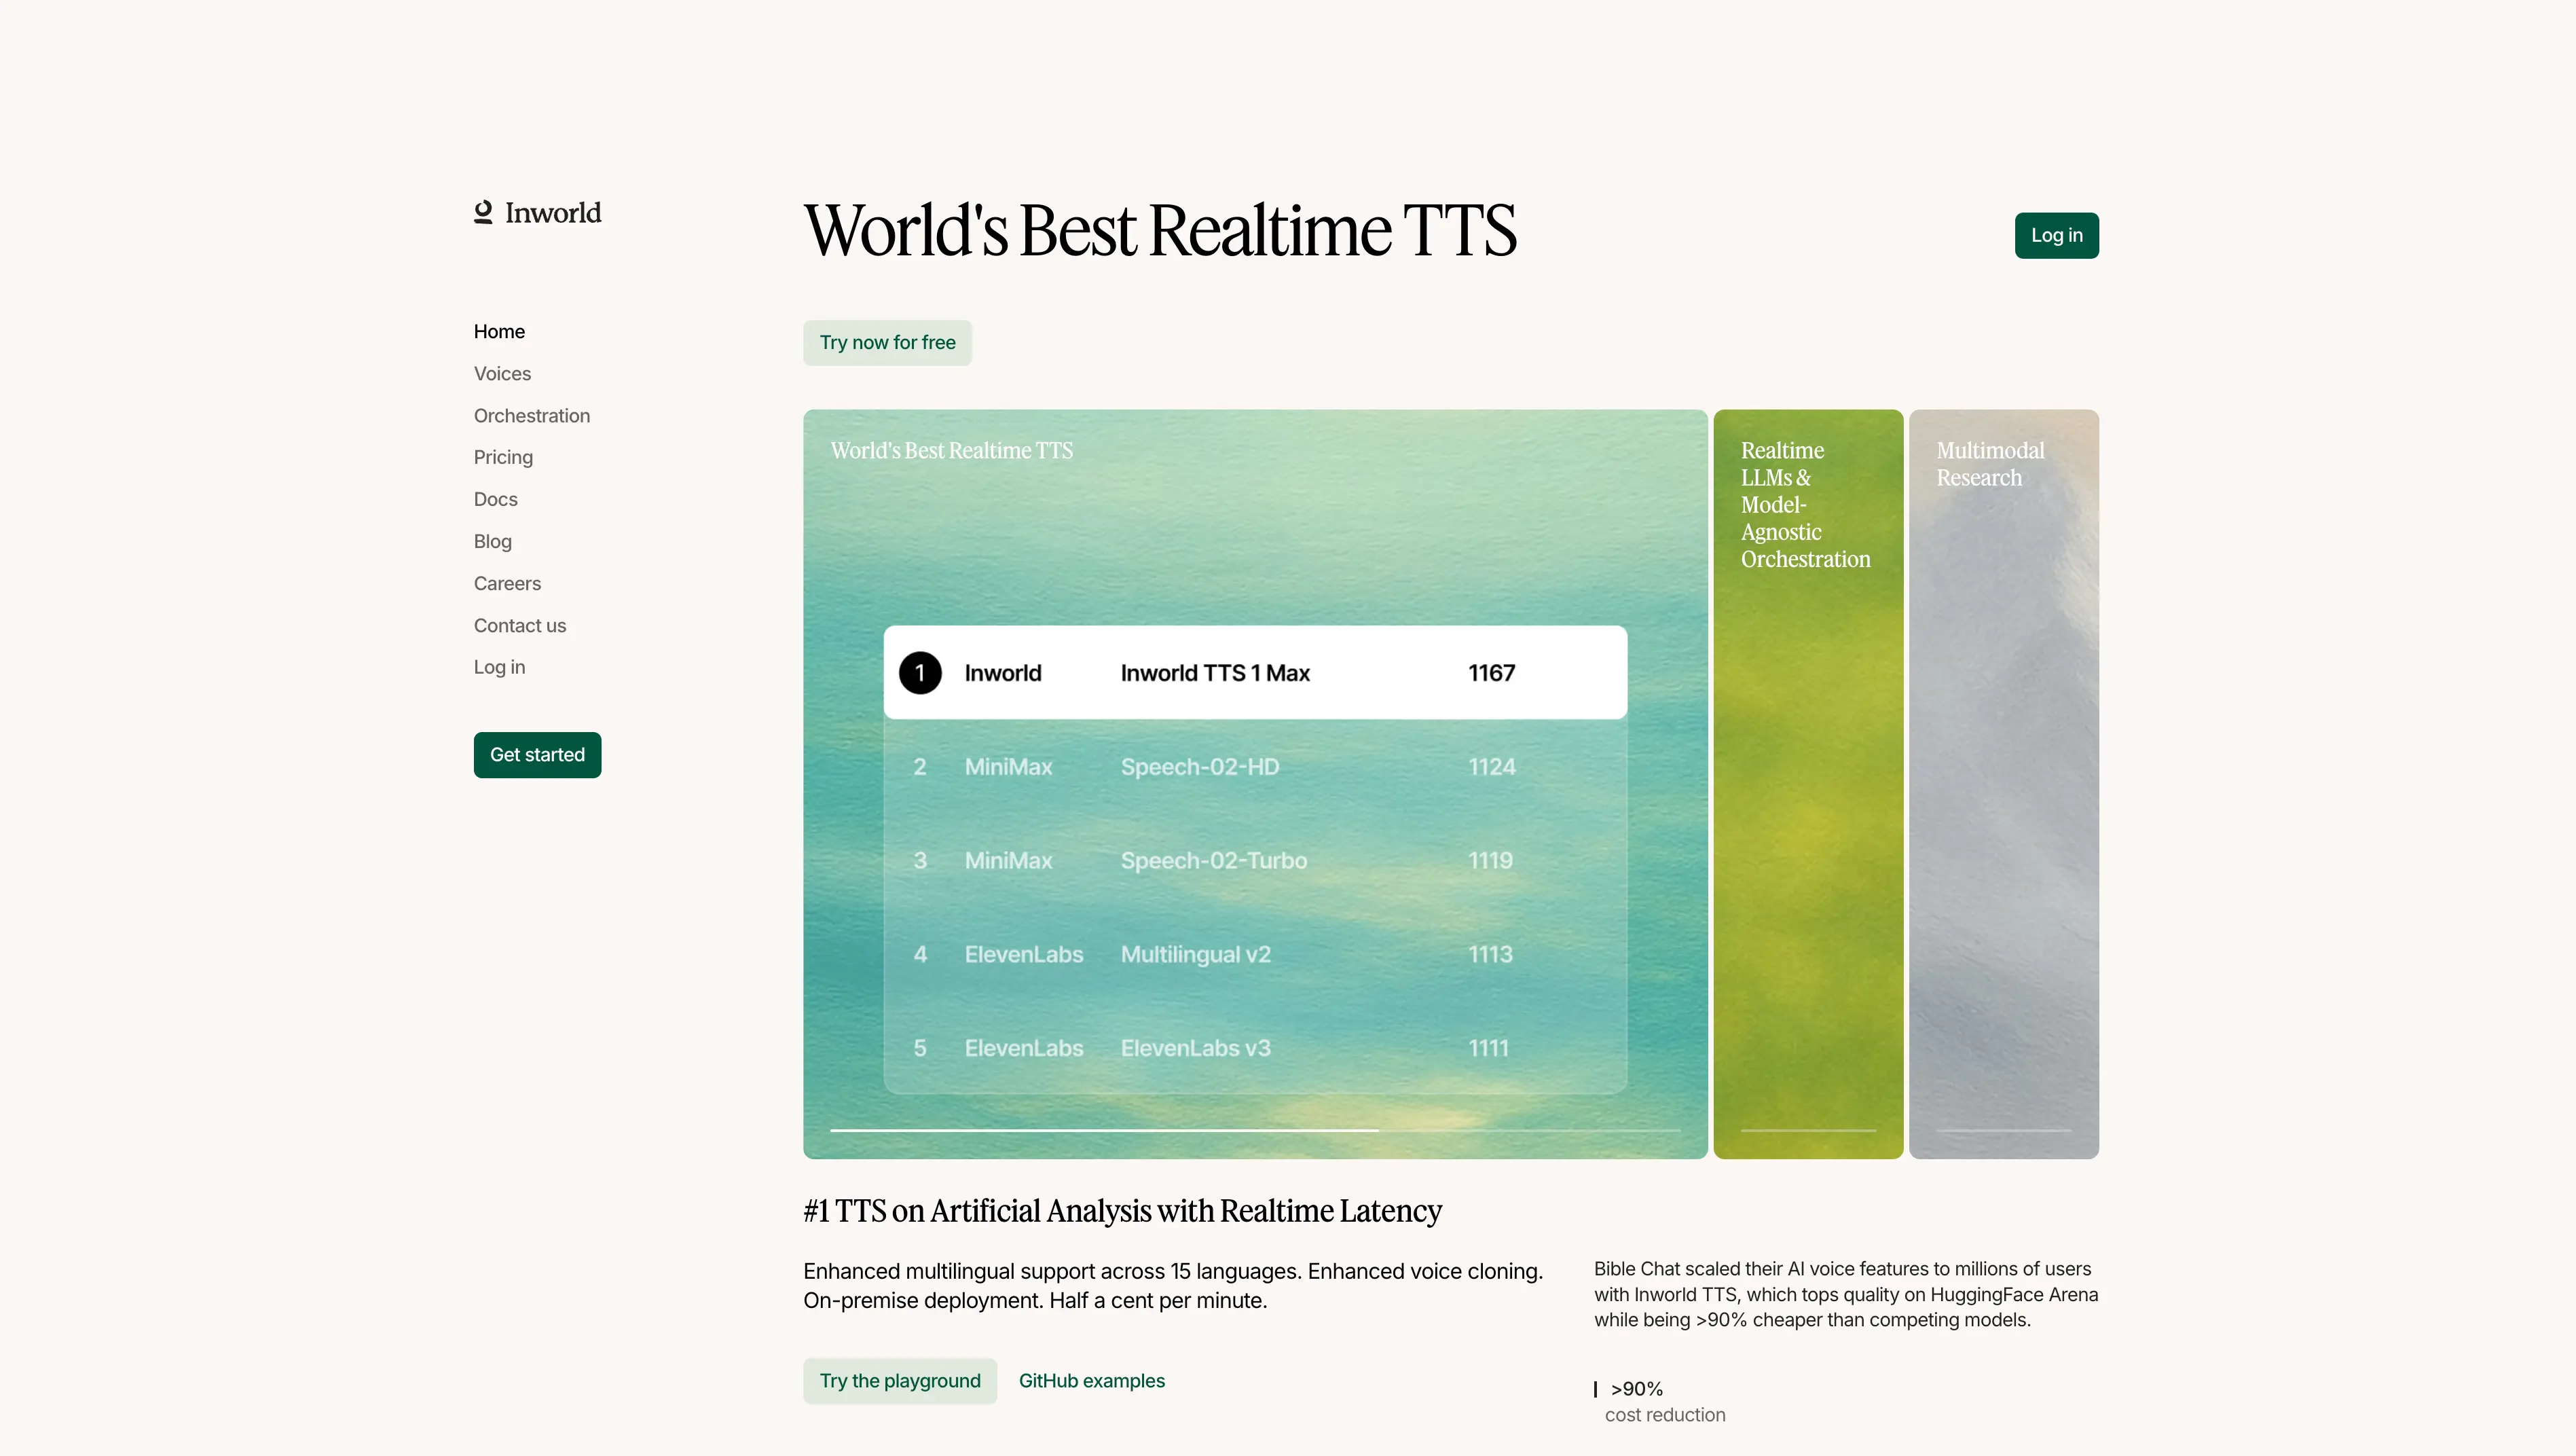Screen dimensions: 2576x1456
Task: Visit the Blog link
Action: pyautogui.click(x=492, y=541)
